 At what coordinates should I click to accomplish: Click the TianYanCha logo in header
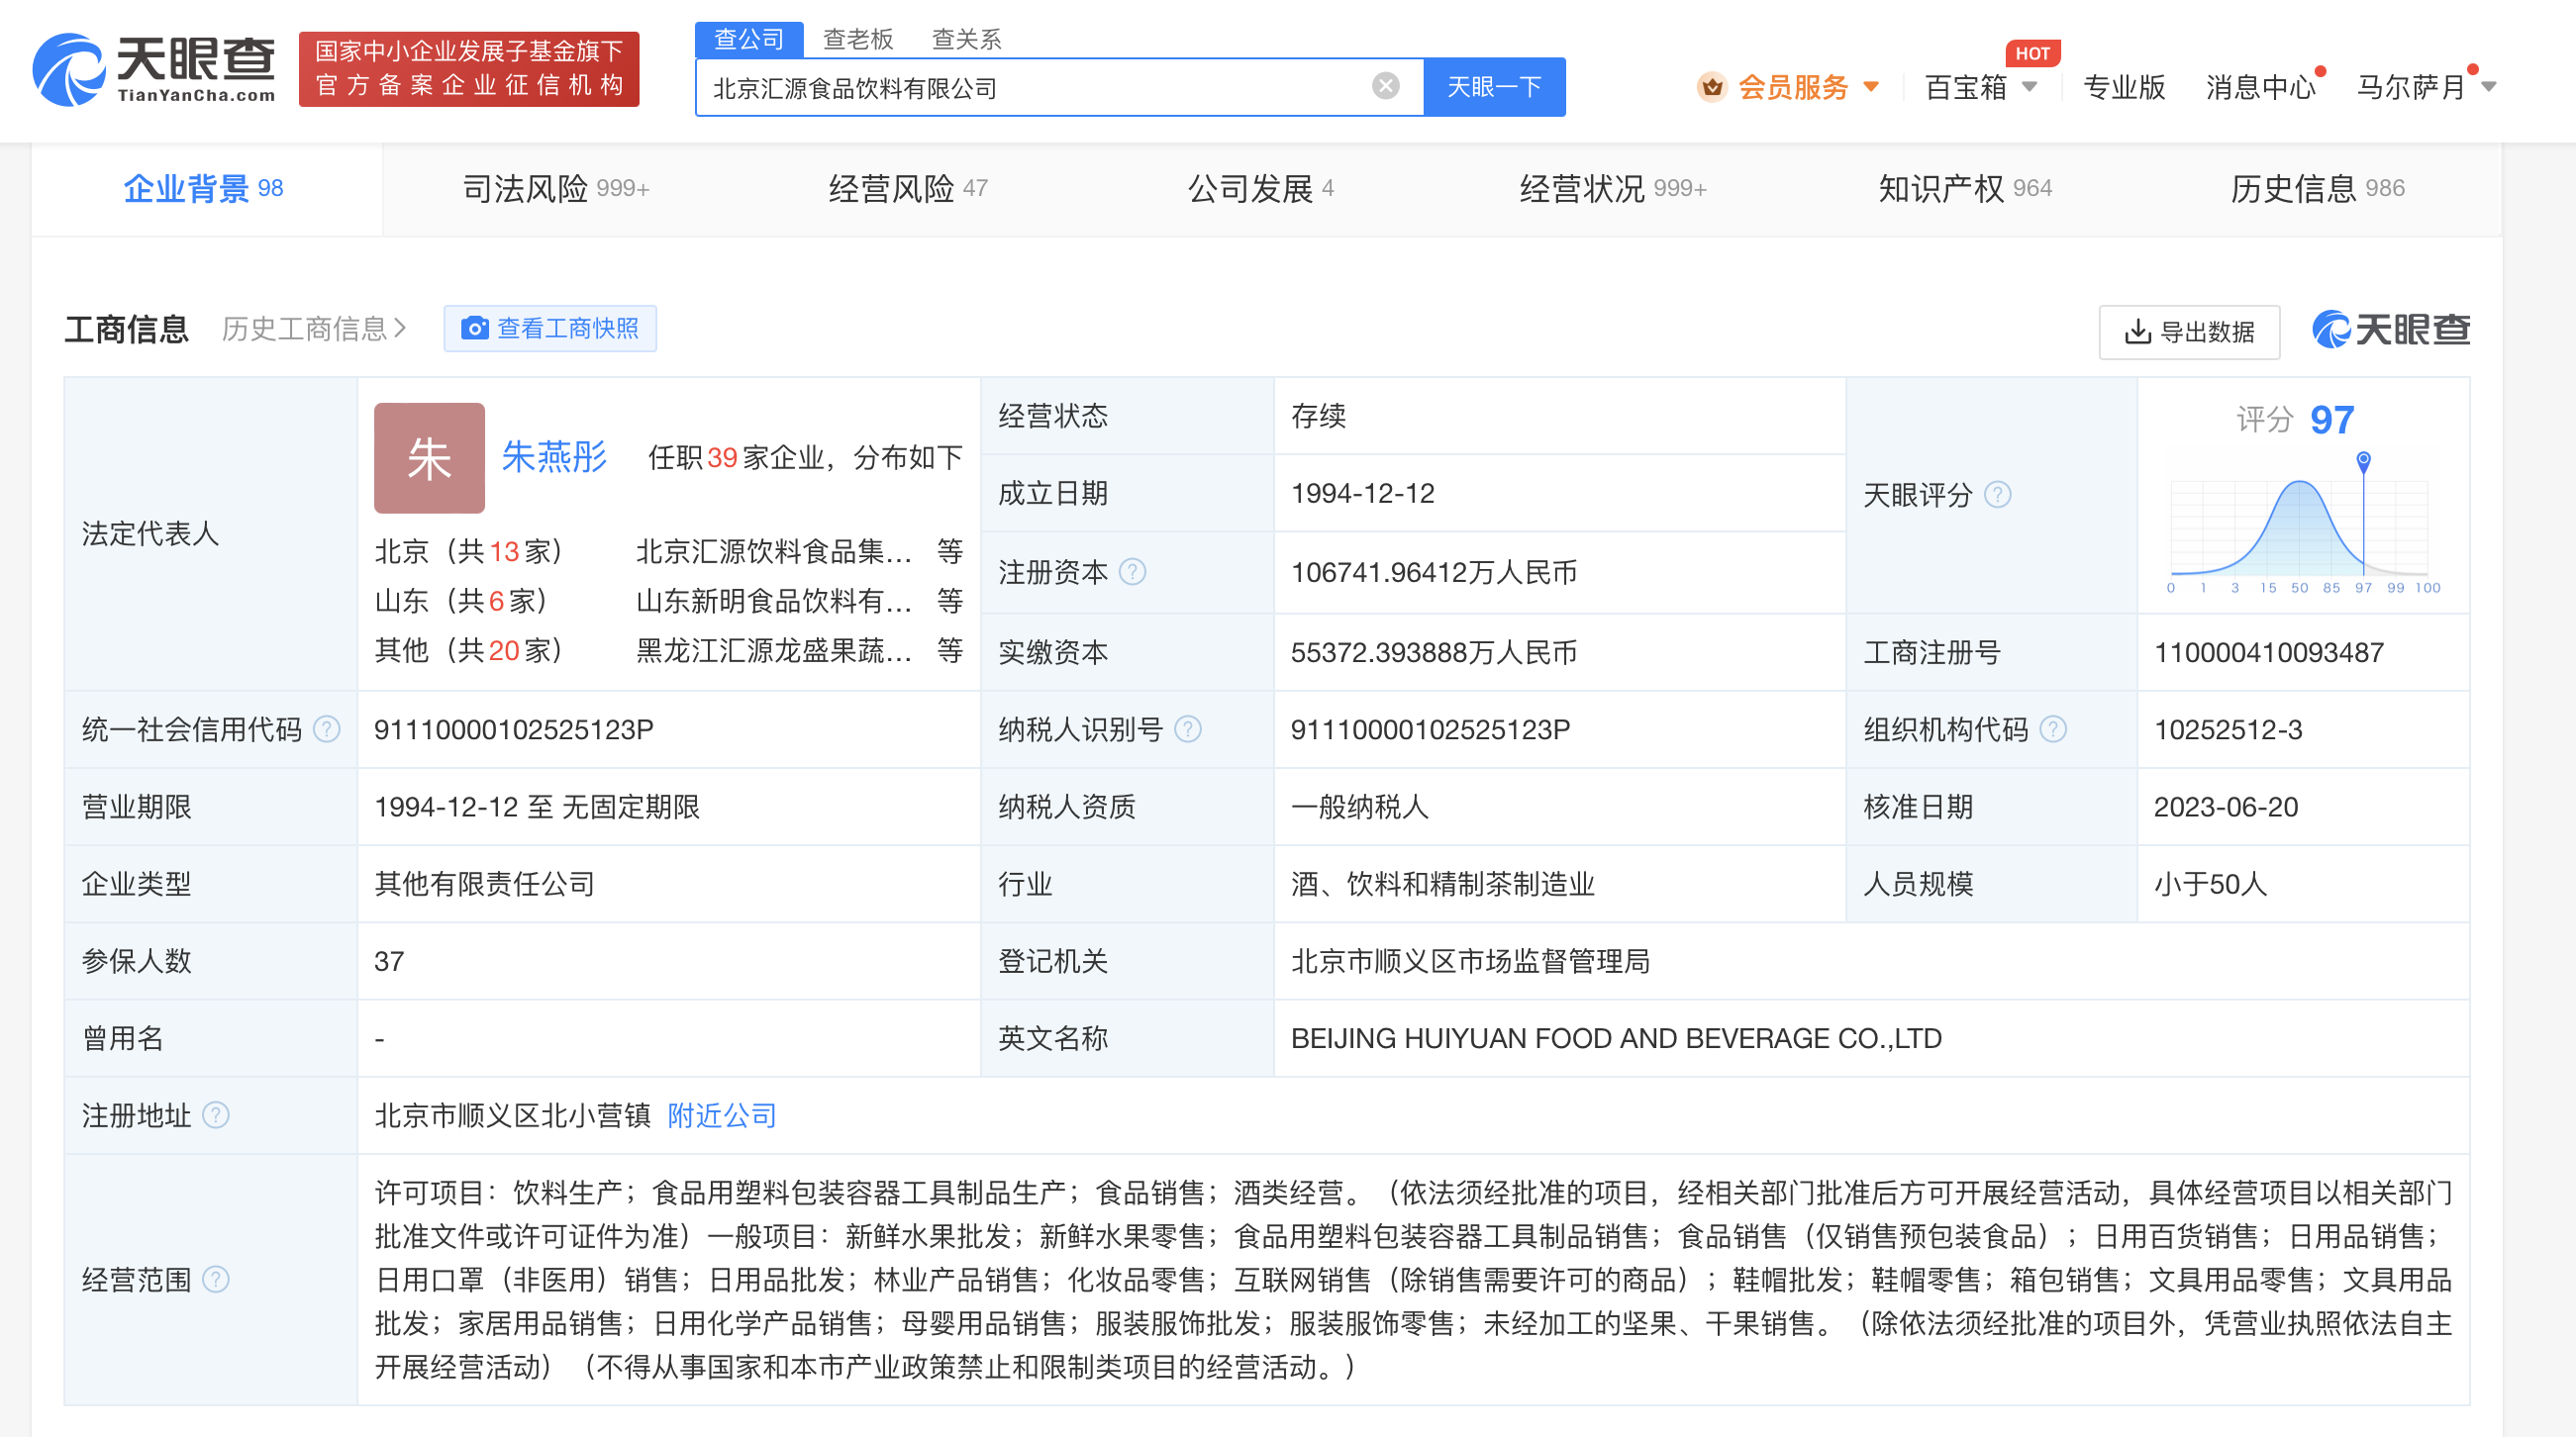154,68
